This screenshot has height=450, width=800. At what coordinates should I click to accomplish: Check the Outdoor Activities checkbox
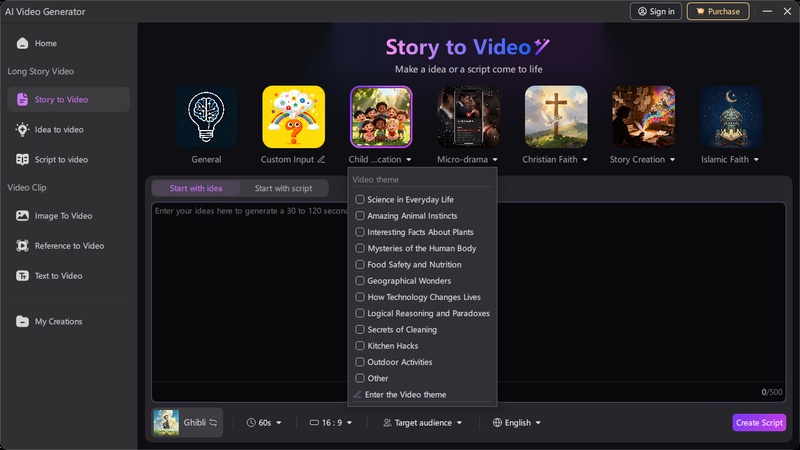pyautogui.click(x=360, y=362)
